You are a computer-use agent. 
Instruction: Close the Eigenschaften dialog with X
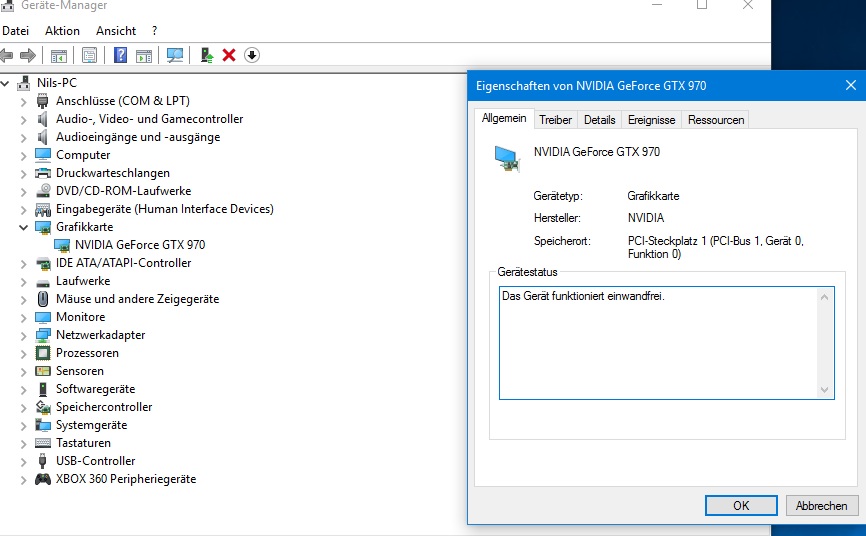click(x=851, y=85)
